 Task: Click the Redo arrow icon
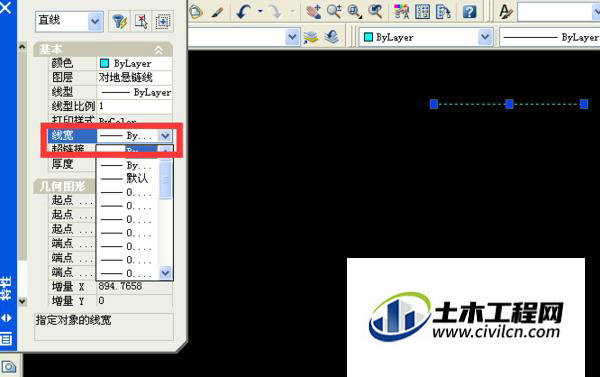pos(275,11)
